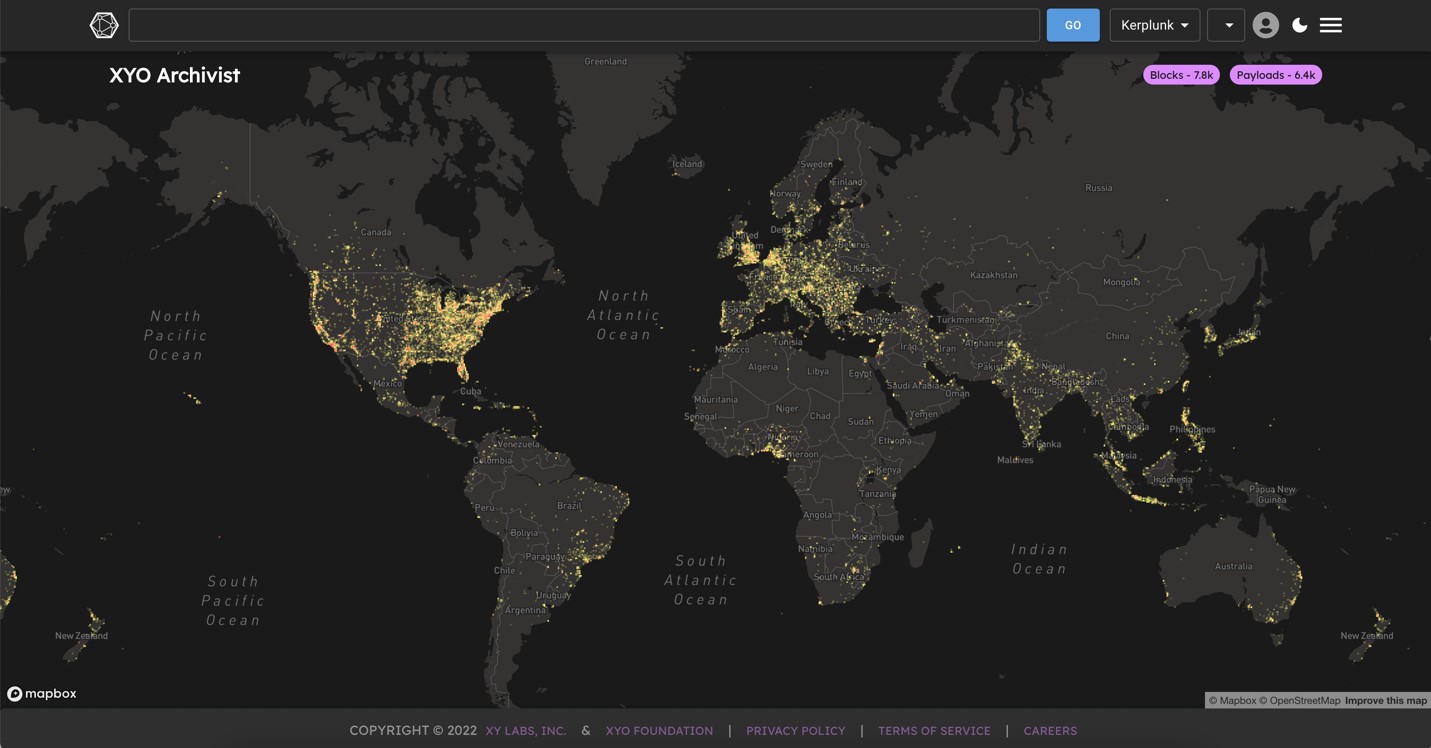This screenshot has height=748, width=1431.
Task: Click the Blocks - 7.8k chip
Action: pos(1181,75)
